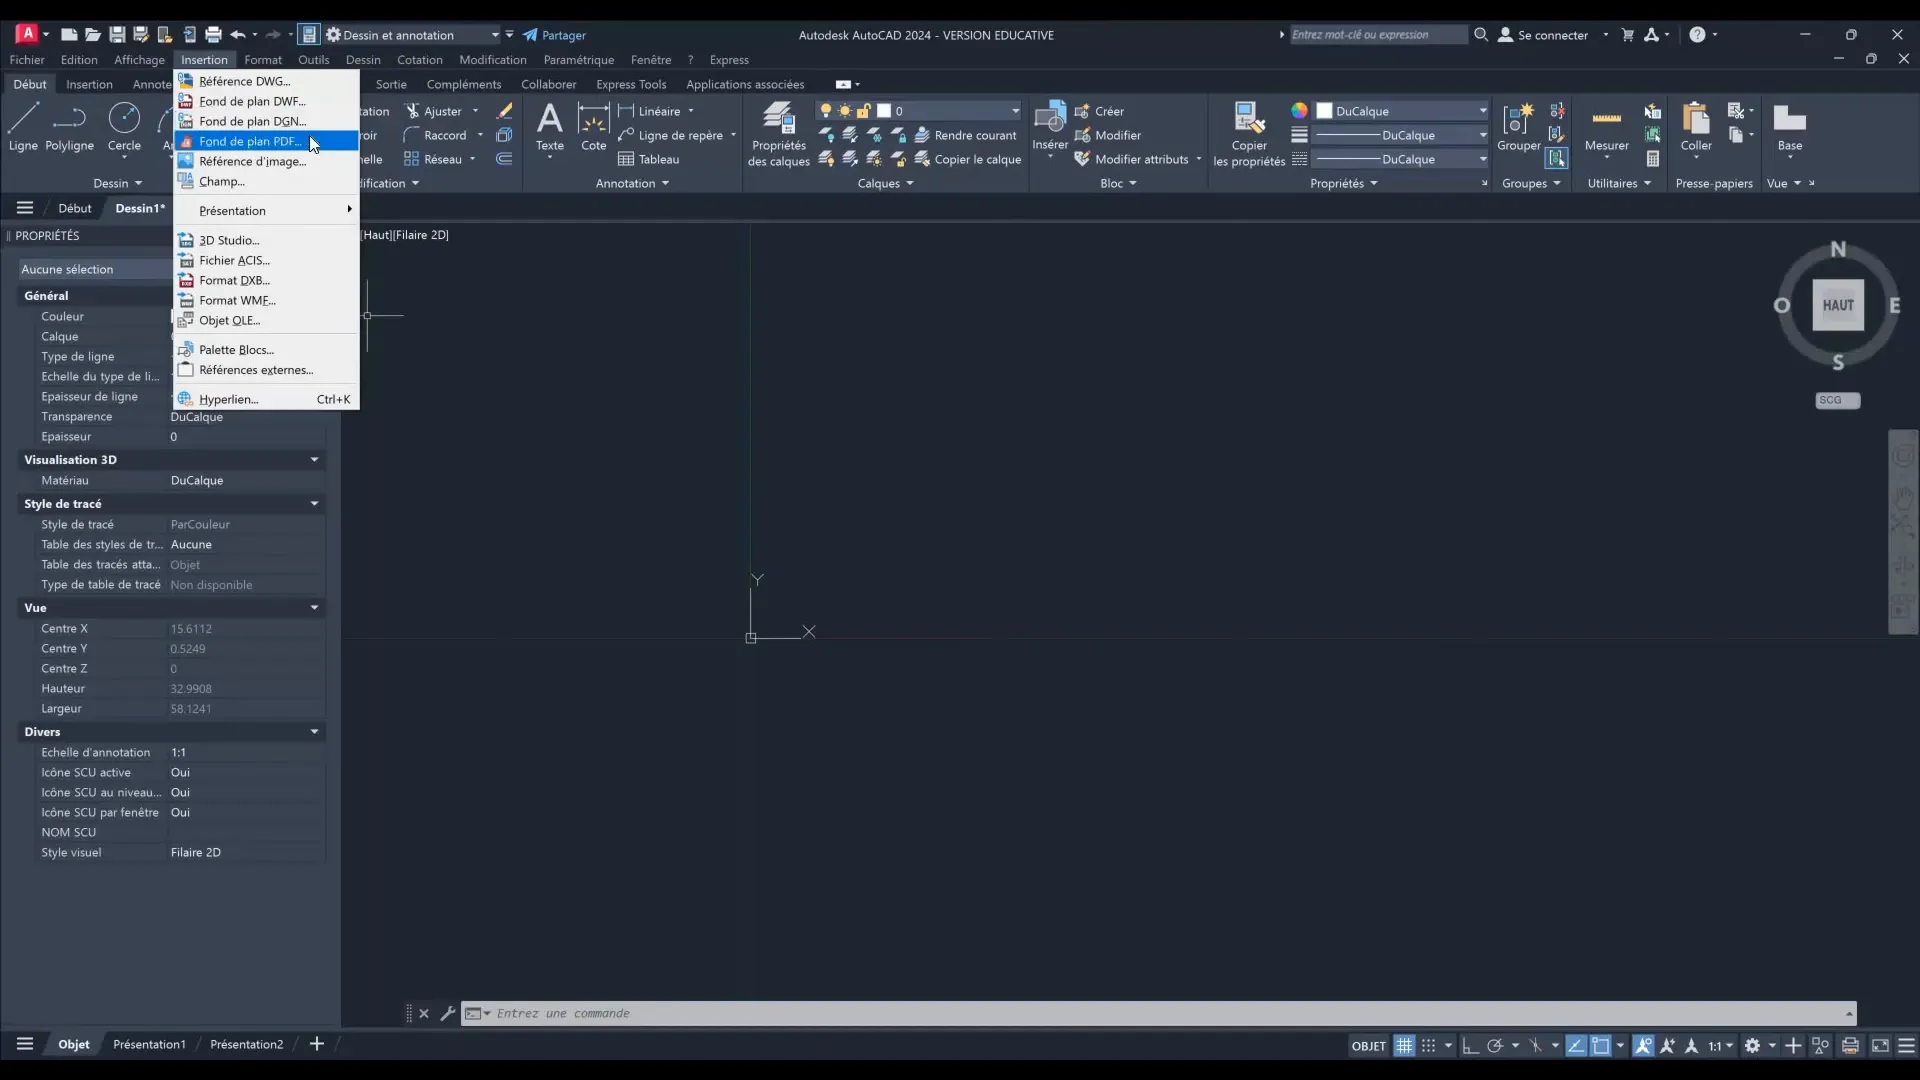Click the Cote dimension tool
The width and height of the screenshot is (1920, 1080).
(593, 127)
